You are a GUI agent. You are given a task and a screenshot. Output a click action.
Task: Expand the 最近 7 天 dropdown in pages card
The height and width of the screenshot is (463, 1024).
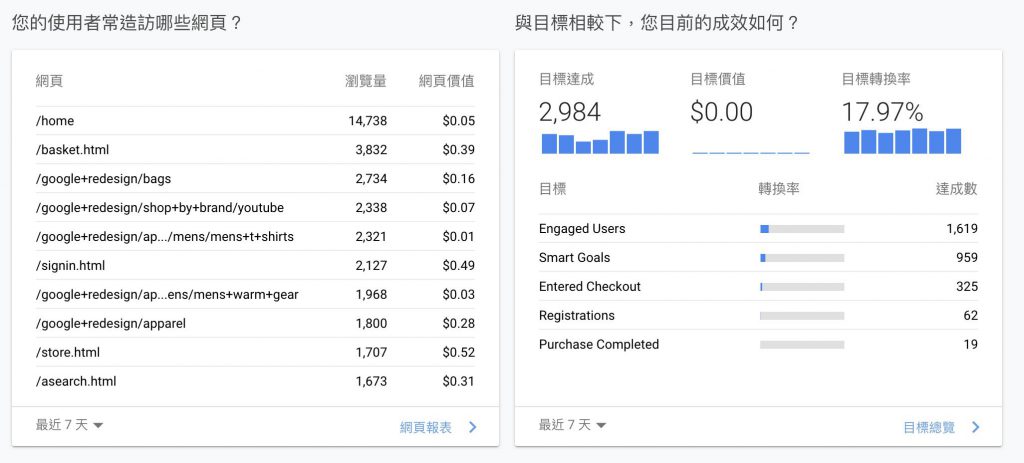tap(70, 425)
